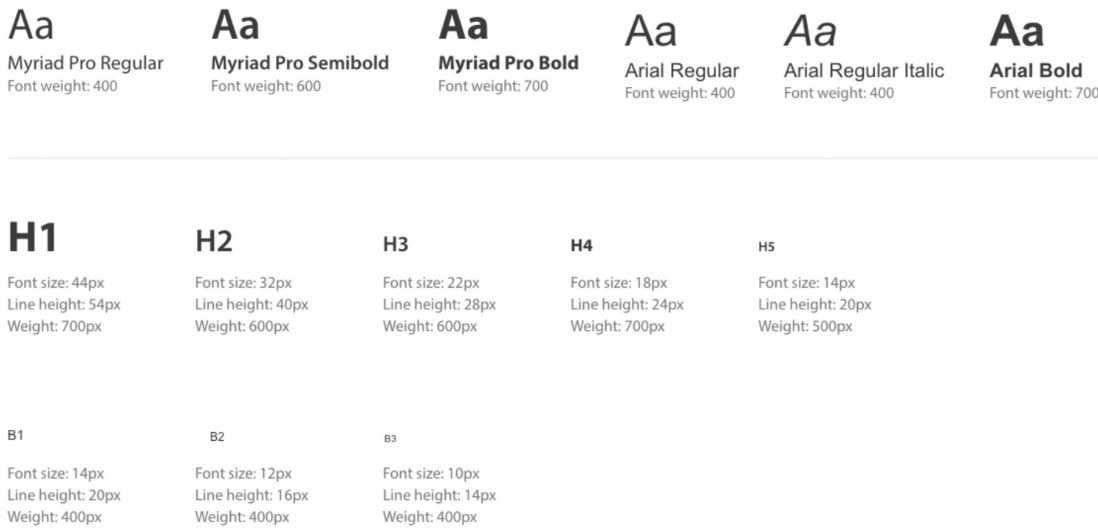Click the H1 heading sample

[x=32, y=238]
